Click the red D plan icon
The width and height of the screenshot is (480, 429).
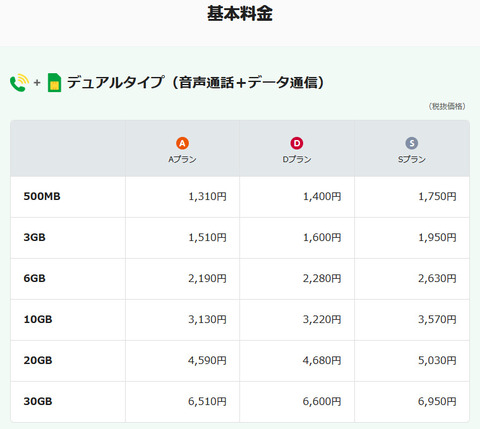click(x=297, y=143)
